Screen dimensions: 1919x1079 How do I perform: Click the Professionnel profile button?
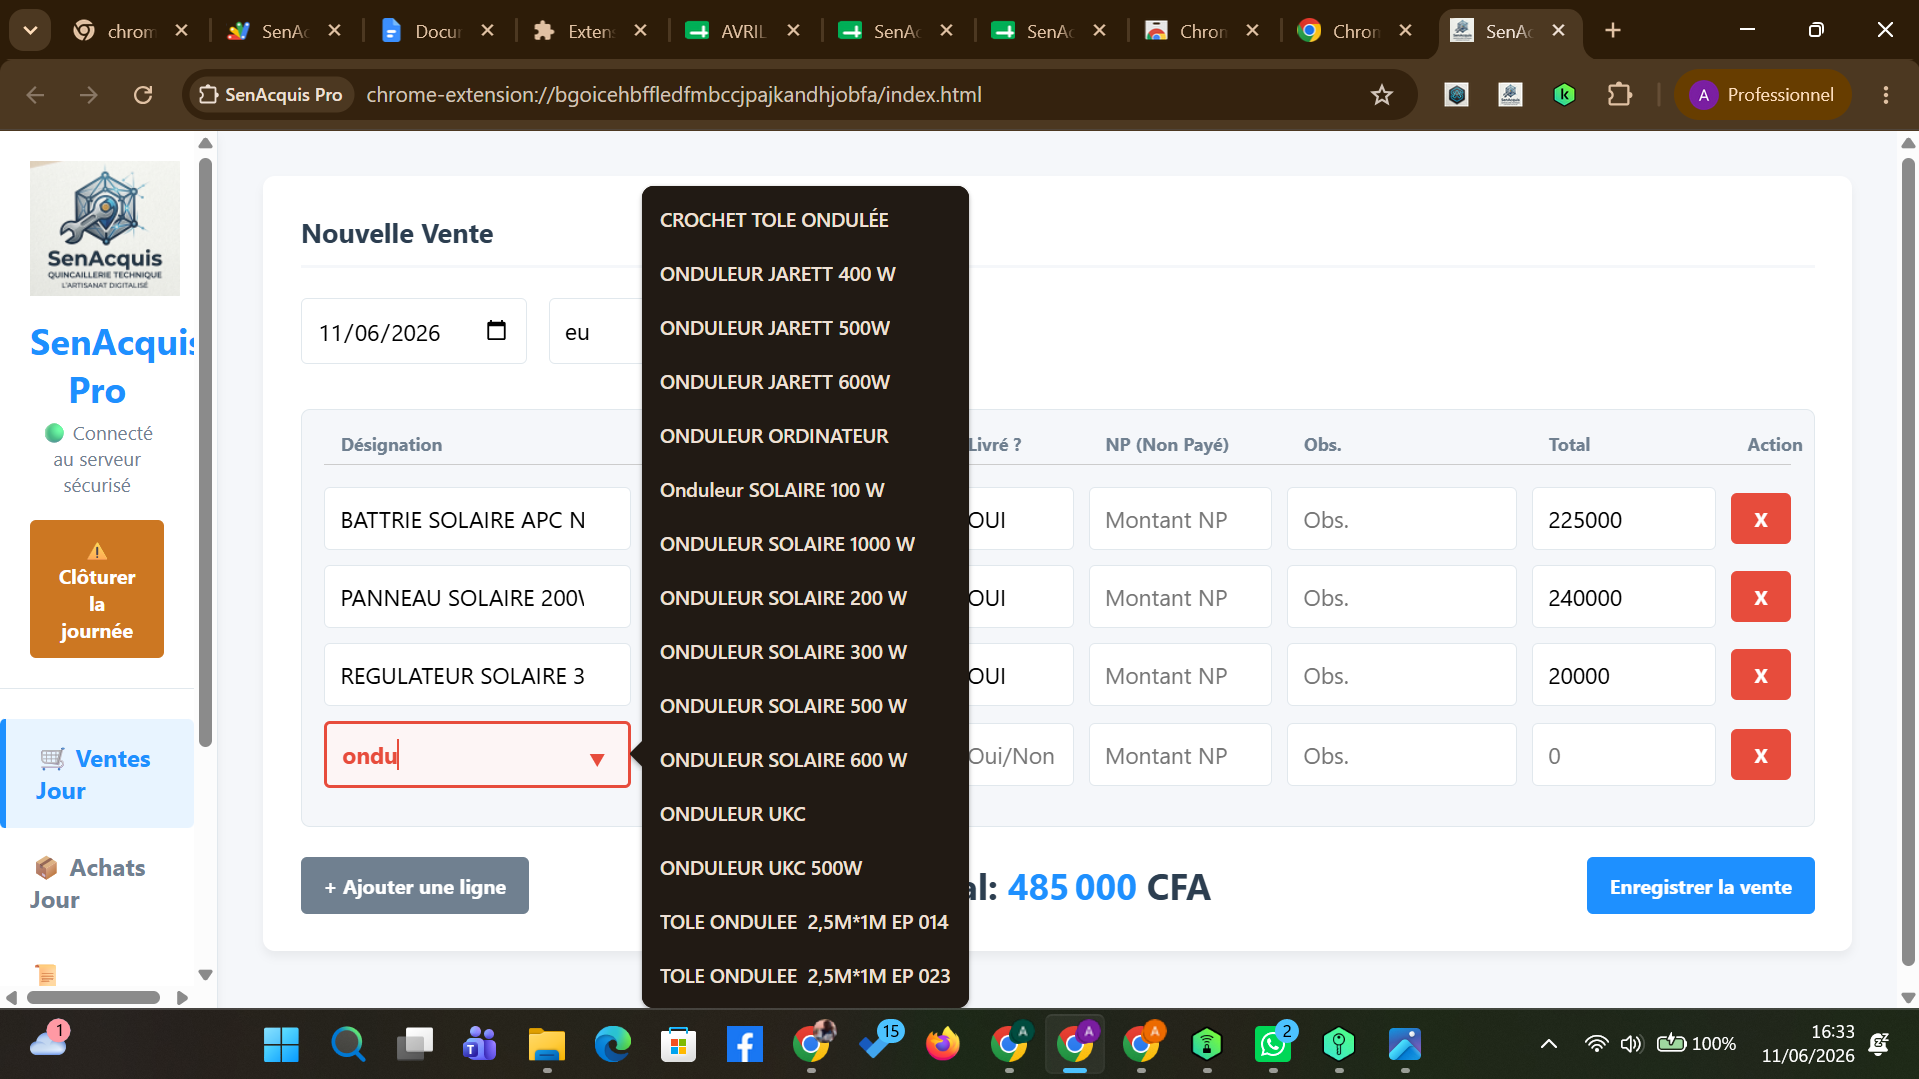tap(1762, 95)
